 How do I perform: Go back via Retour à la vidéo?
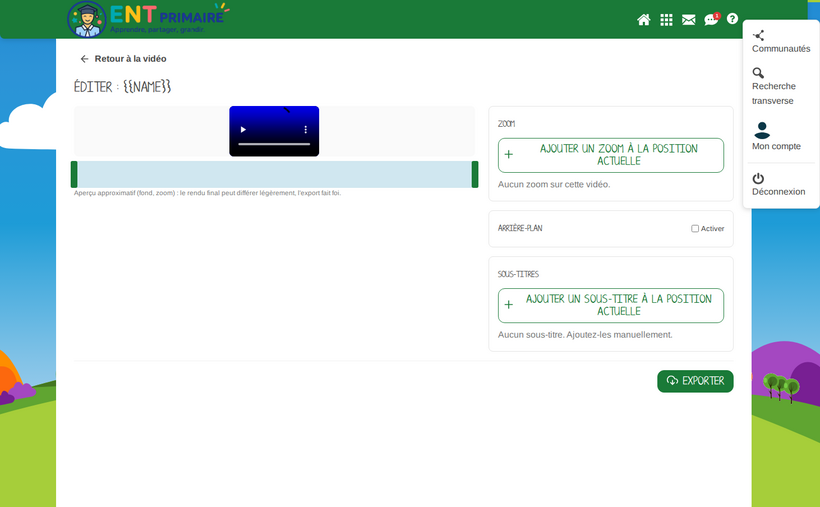point(123,59)
